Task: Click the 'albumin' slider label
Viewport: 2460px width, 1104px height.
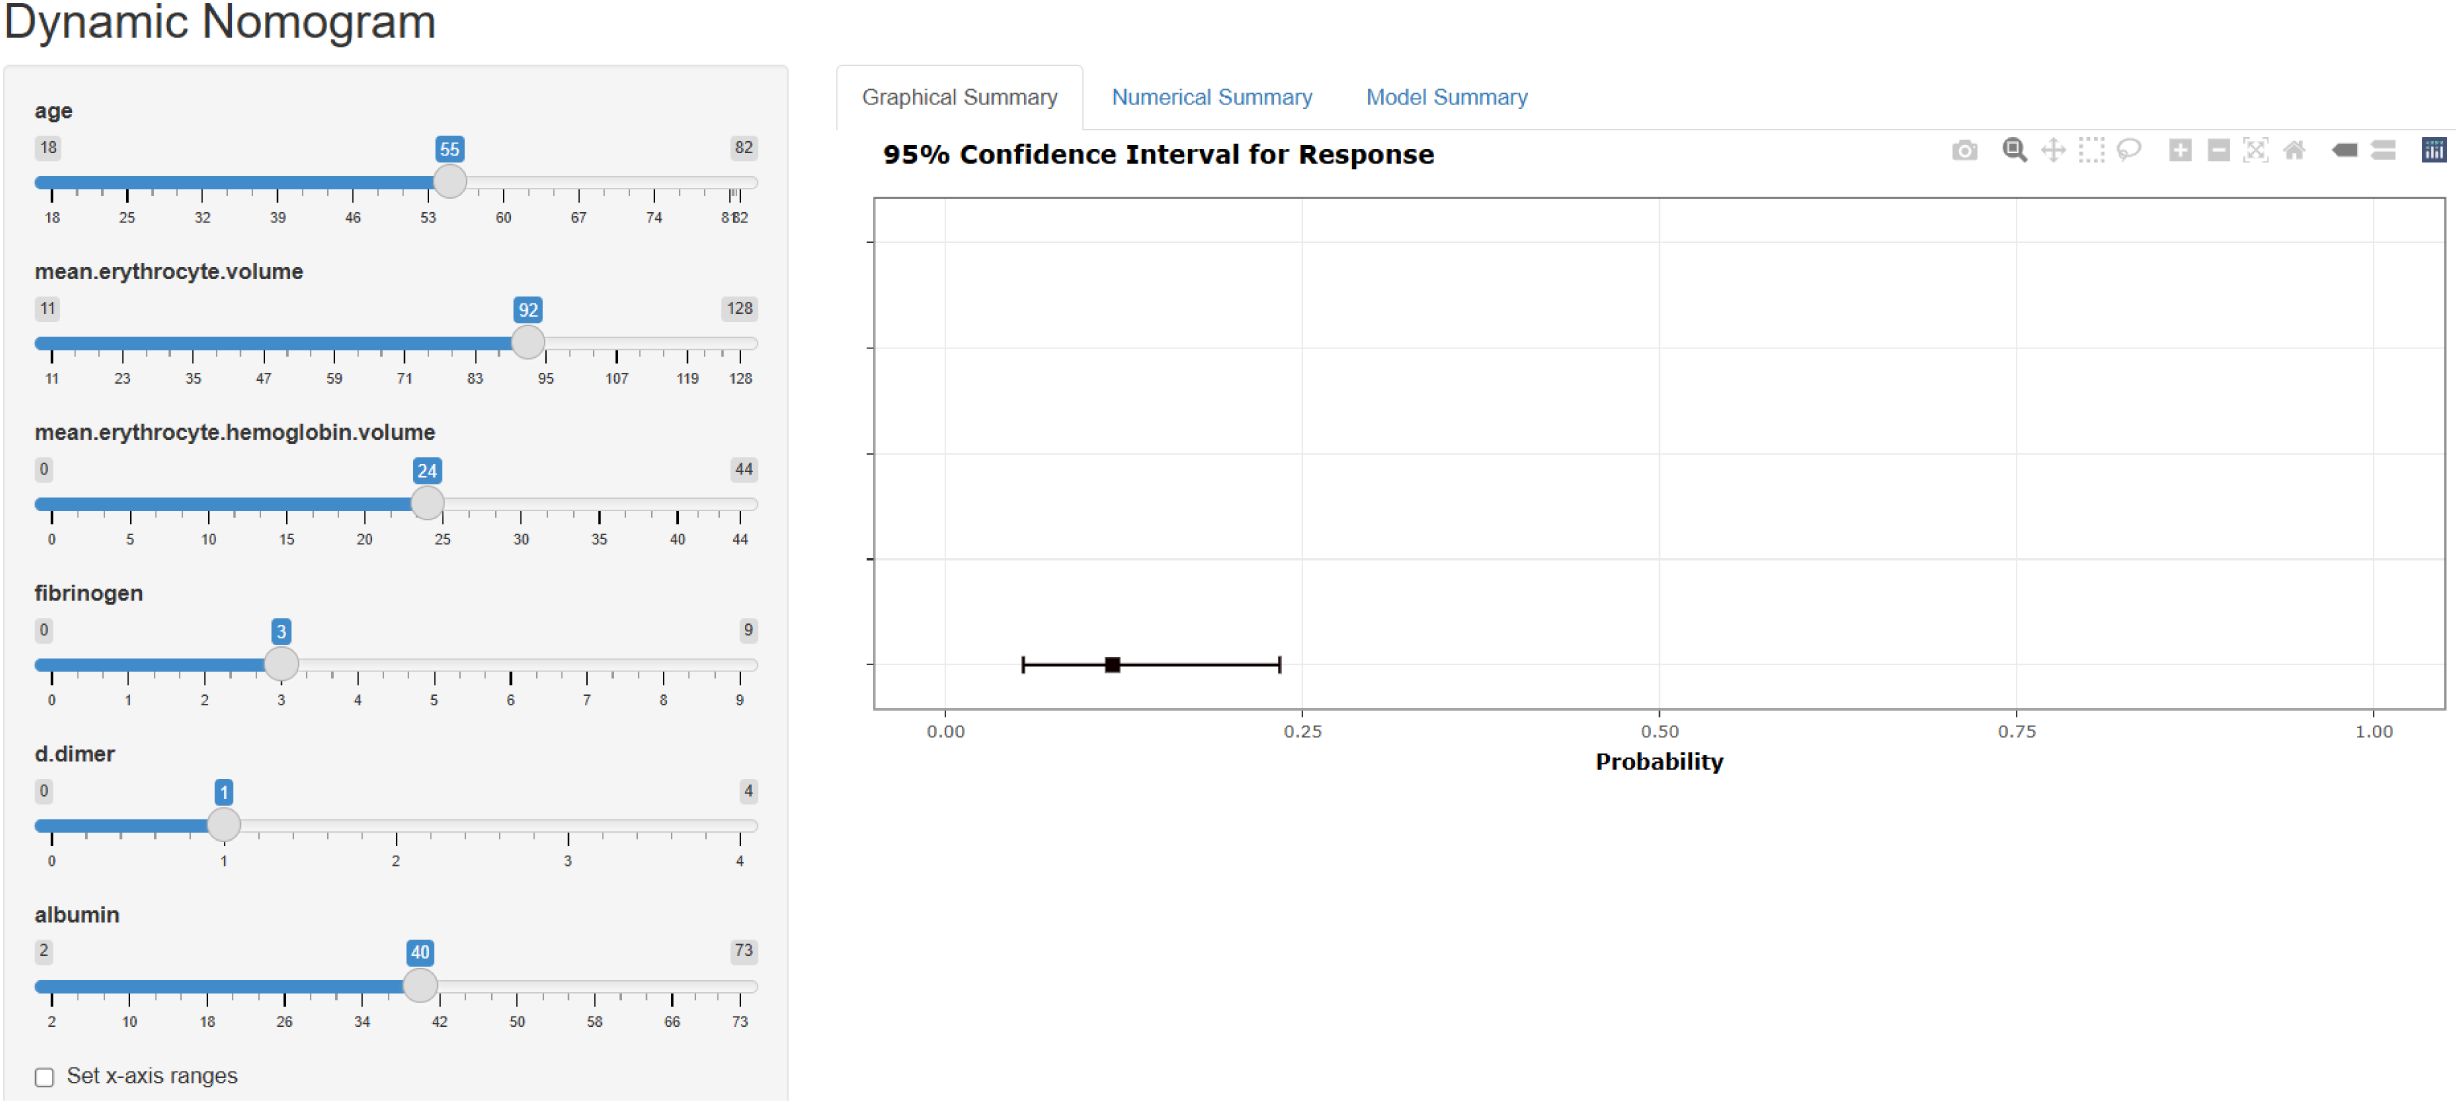Action: click(77, 915)
